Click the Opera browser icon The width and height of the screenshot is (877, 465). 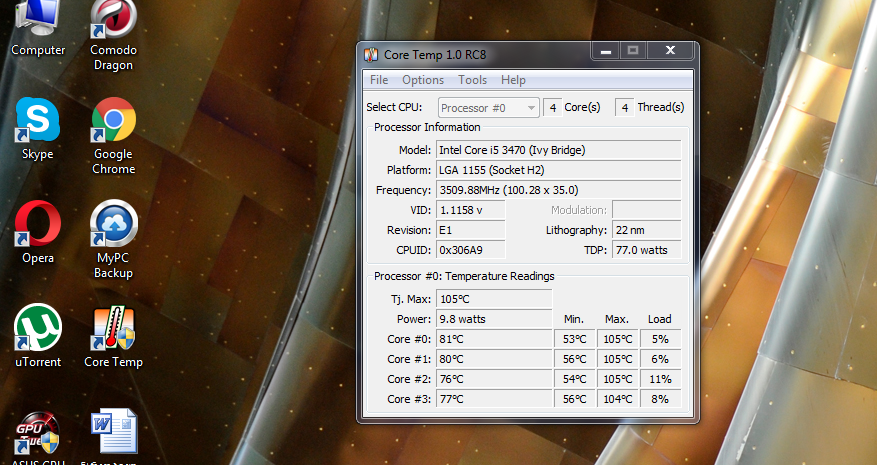pos(37,225)
